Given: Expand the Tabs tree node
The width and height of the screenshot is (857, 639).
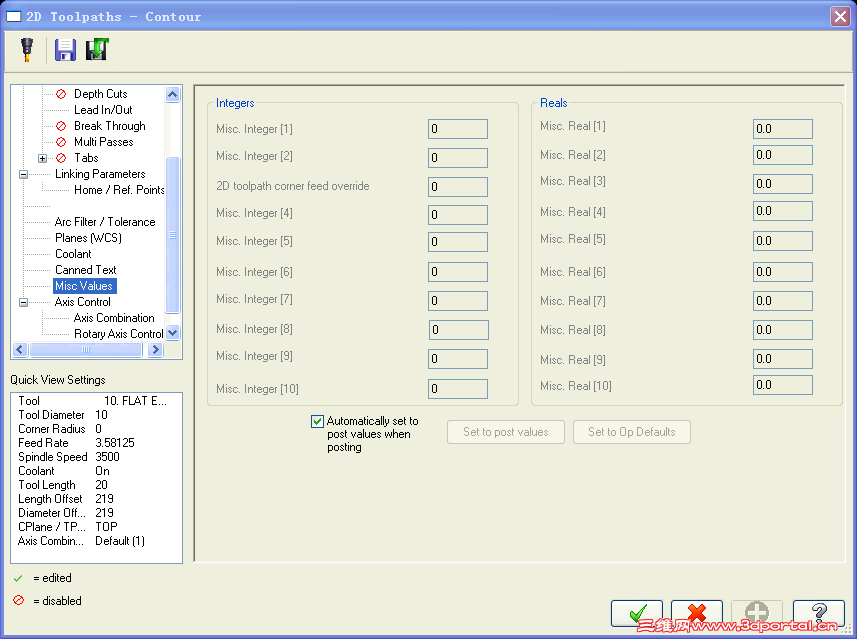Looking at the screenshot, I should pos(42,159).
